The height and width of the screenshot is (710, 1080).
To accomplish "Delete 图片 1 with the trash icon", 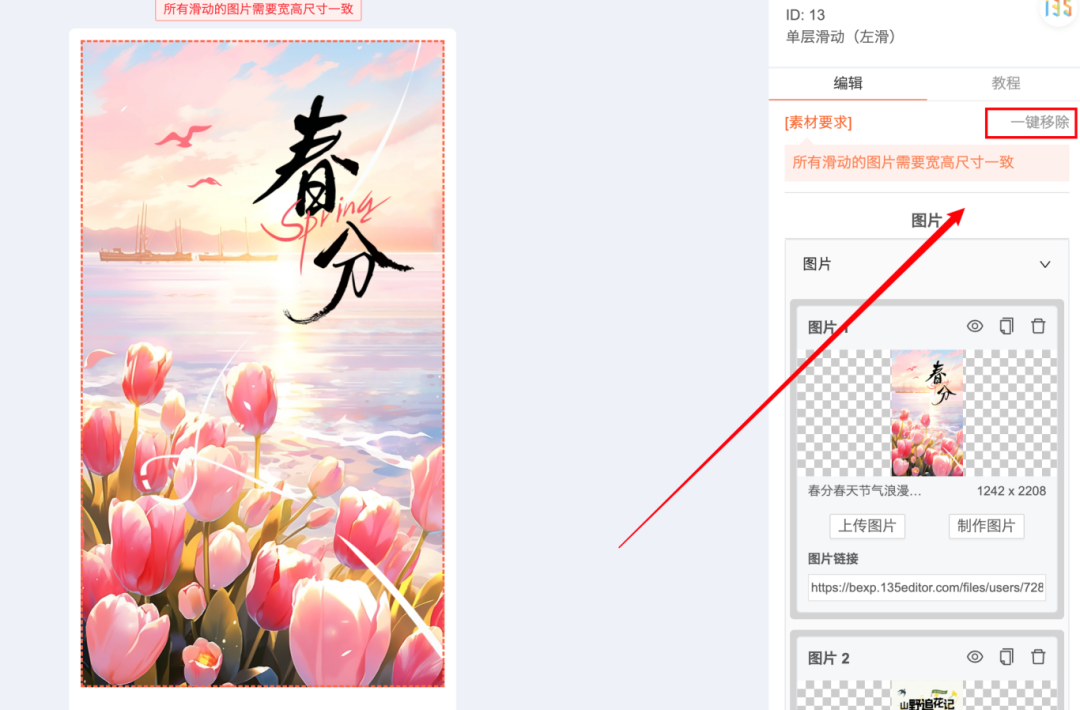I will pos(1038,326).
